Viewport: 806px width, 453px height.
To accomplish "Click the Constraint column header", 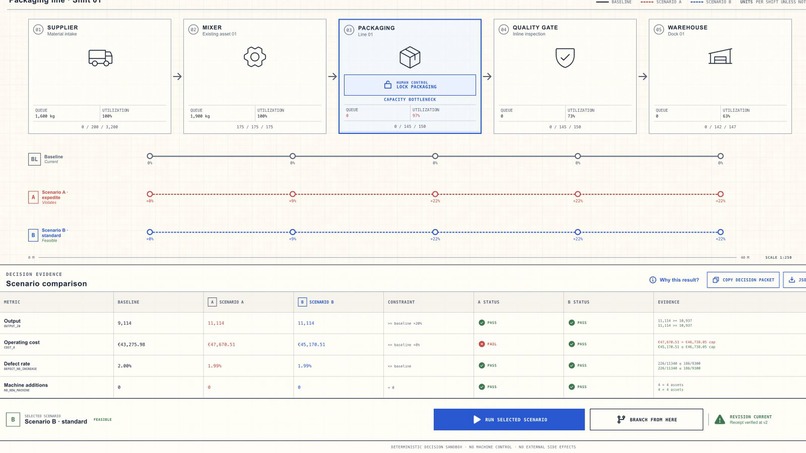I will click(x=428, y=302).
